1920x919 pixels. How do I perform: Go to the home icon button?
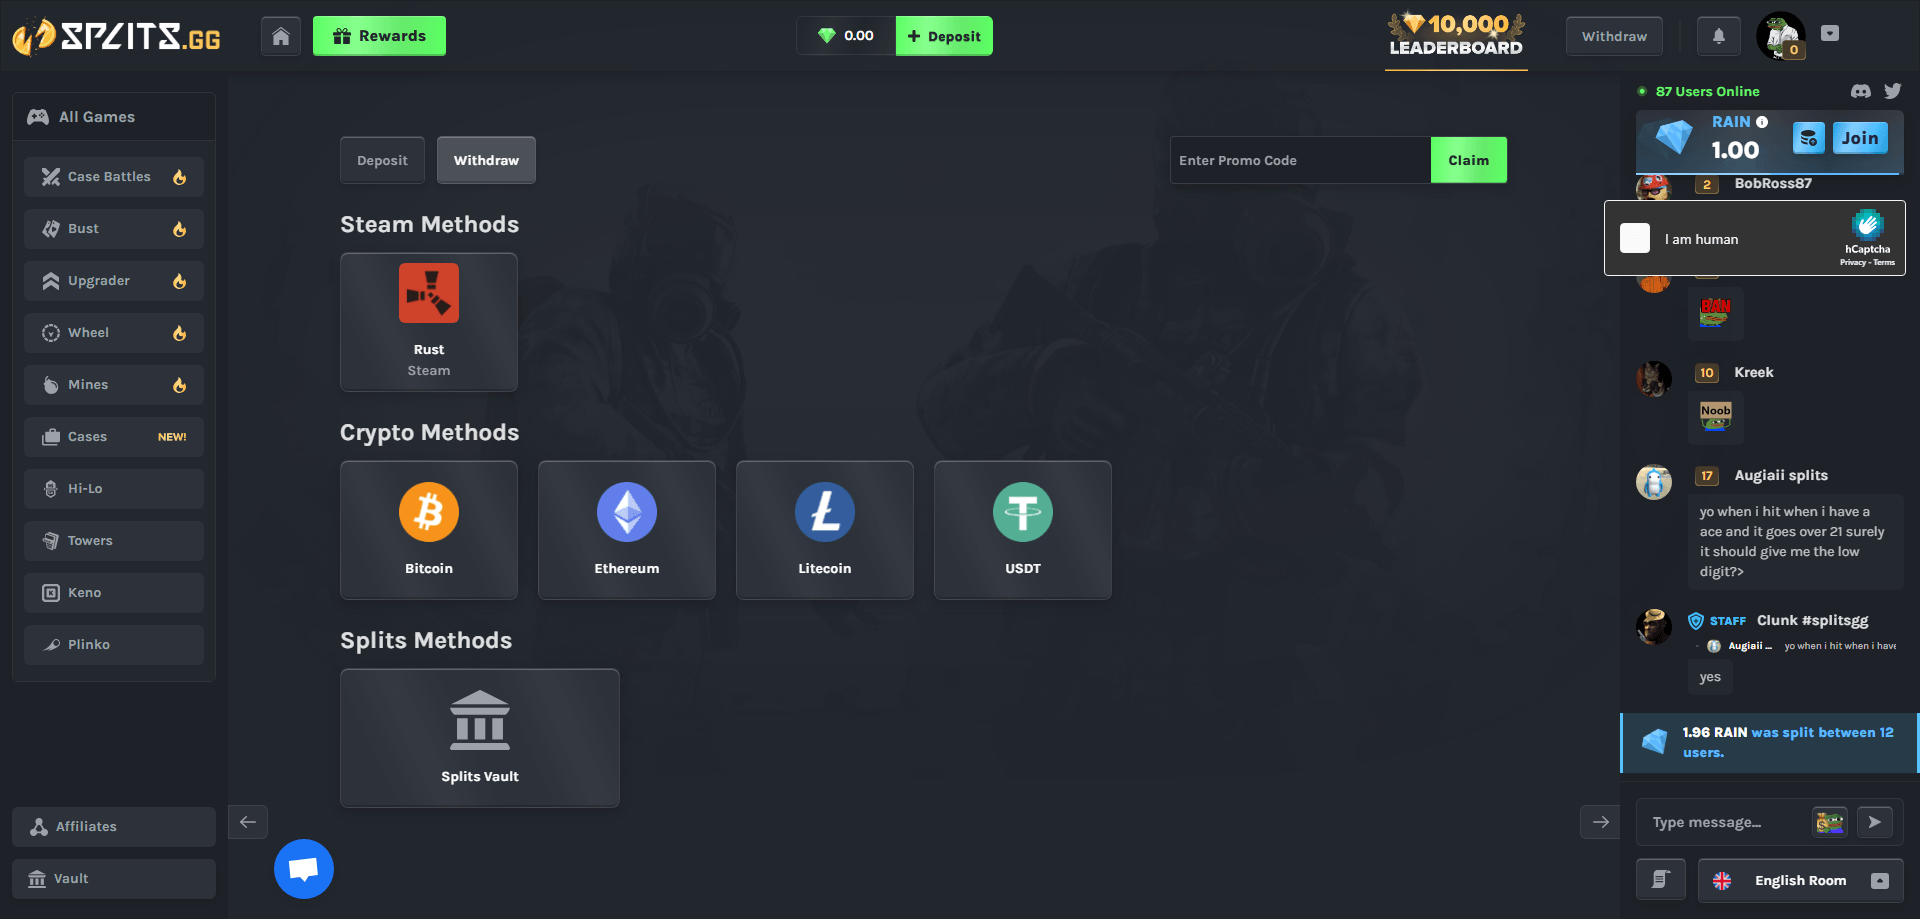pos(281,36)
